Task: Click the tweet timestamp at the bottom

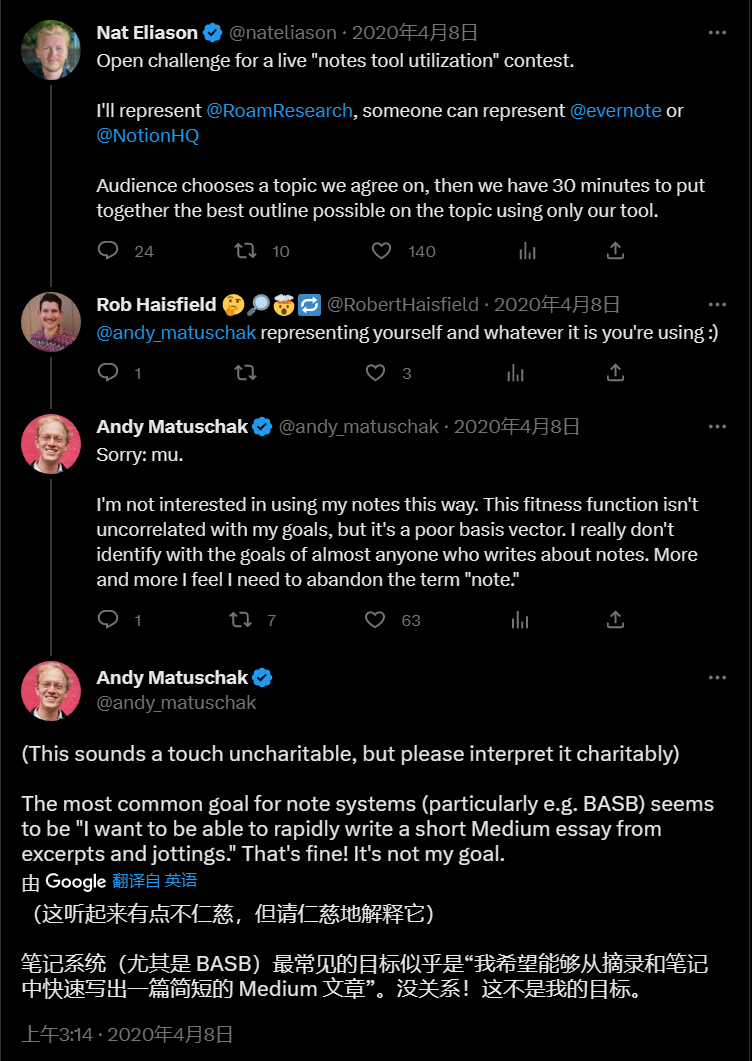Action: click(128, 1034)
